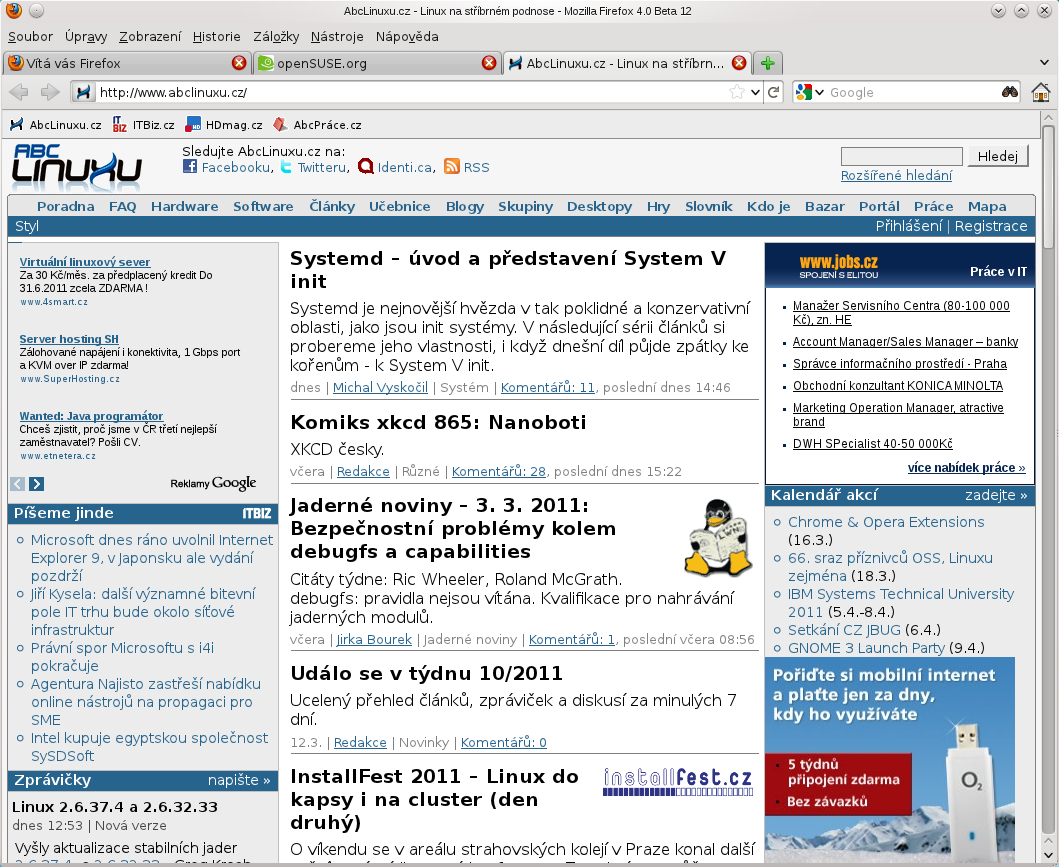Open the Zobrazení menu
Viewport: 1059px width, 867px height.
[150, 36]
